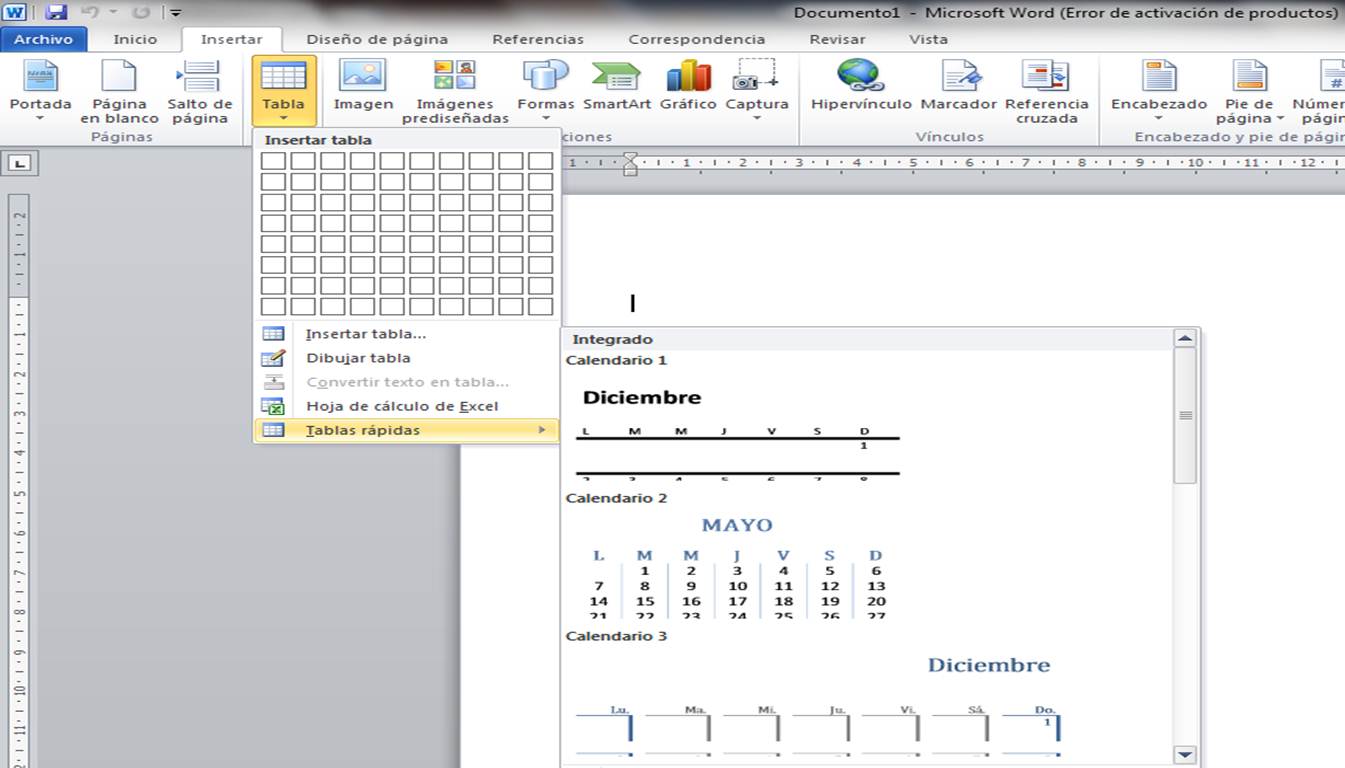Select the top-left cell of the table grid
The height and width of the screenshot is (768, 1345).
[273, 161]
